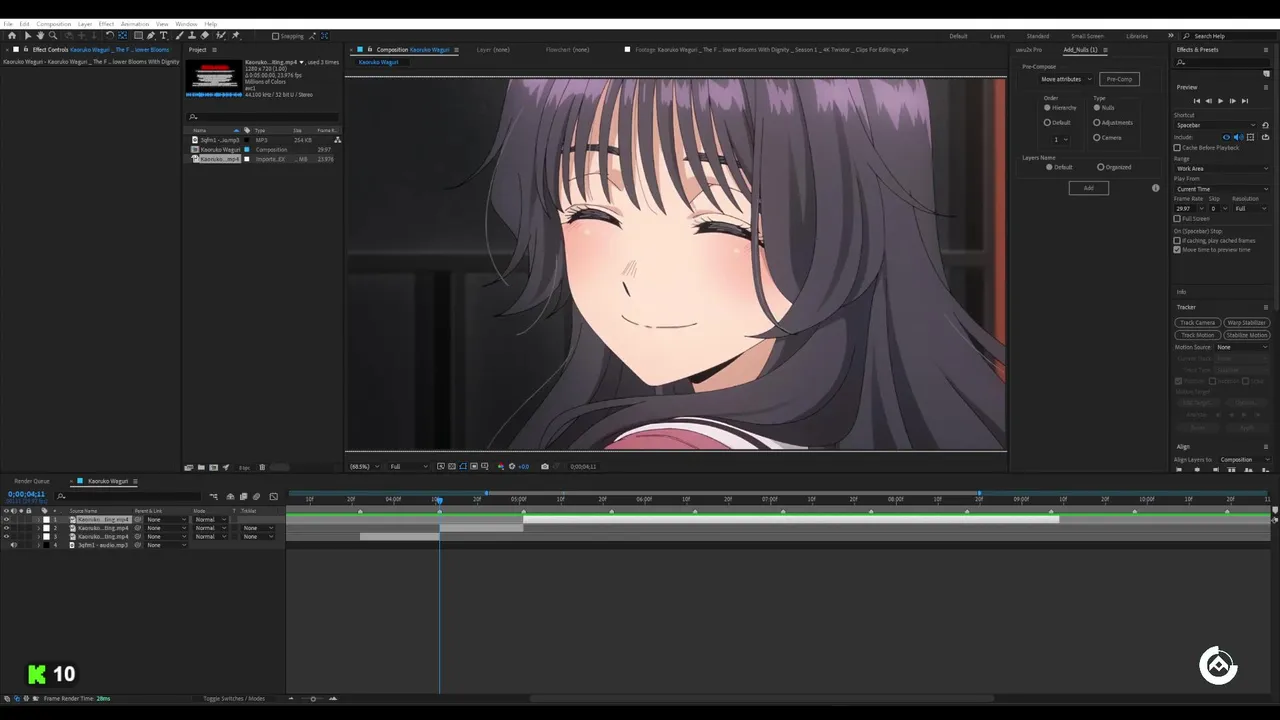Click the timeline zoom slider at bottom
This screenshot has height=720, width=1280.
[313, 699]
